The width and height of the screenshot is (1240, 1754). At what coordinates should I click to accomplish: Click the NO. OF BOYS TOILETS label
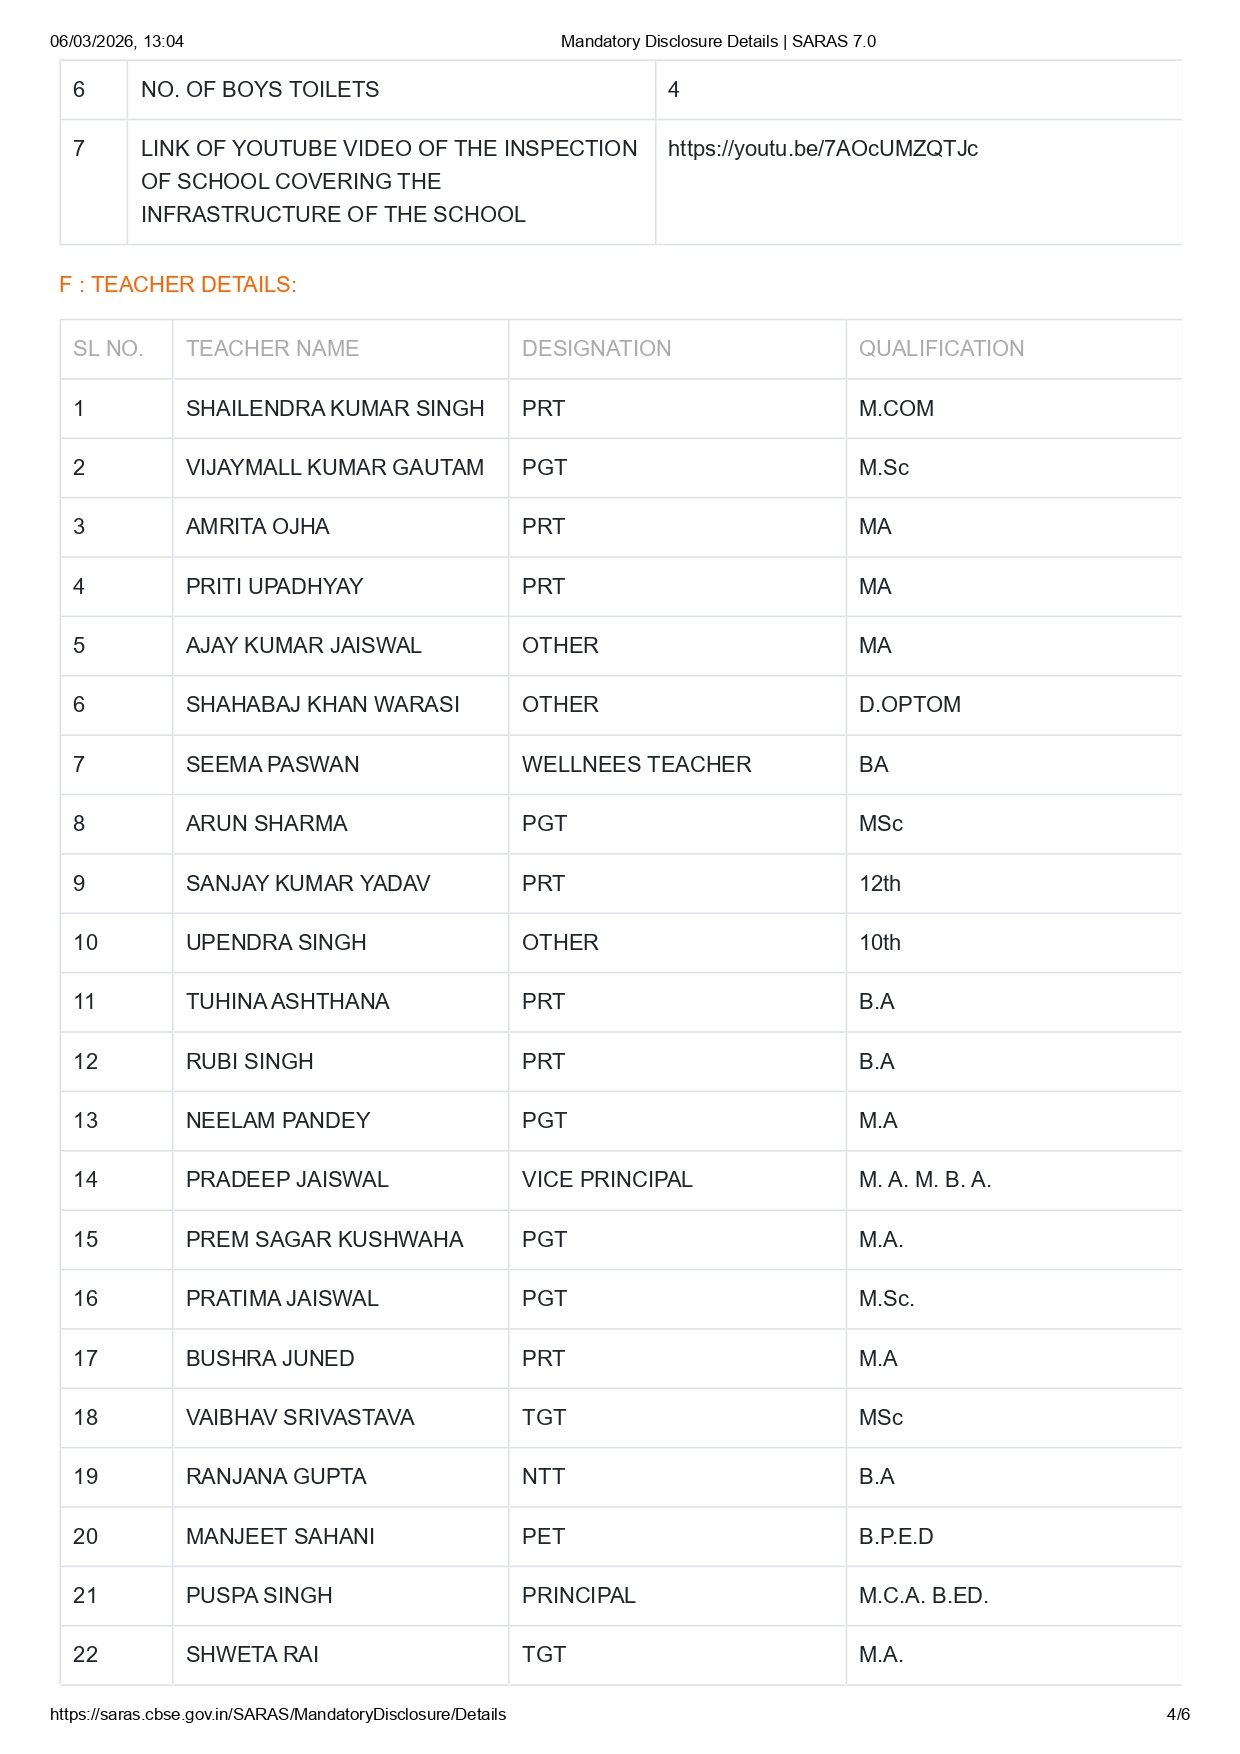click(260, 90)
